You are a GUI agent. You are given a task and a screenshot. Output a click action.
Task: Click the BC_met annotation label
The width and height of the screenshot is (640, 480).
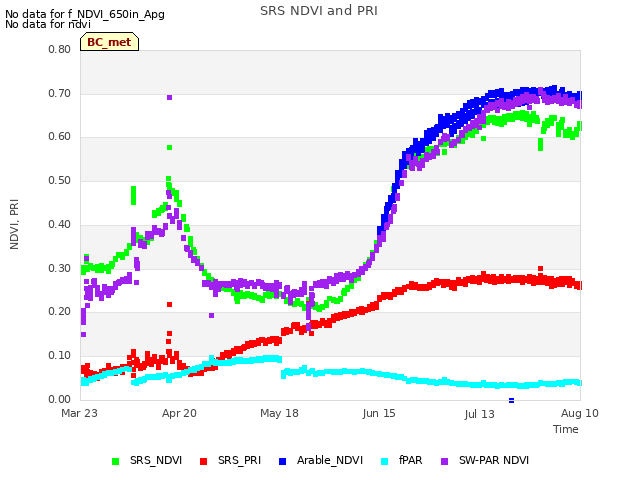(x=109, y=42)
